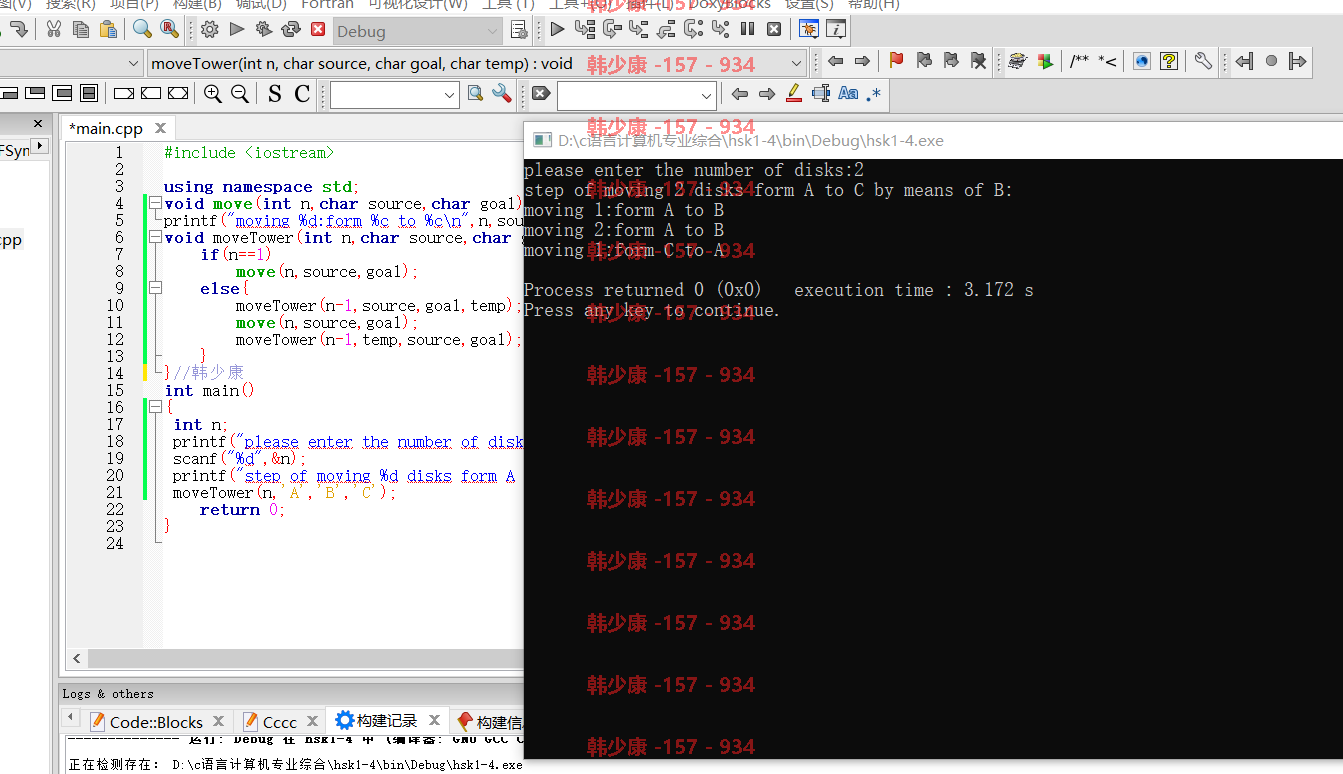1343x774 pixels.
Task: Zoom out the editor with minus magnifier
Action: 240,94
